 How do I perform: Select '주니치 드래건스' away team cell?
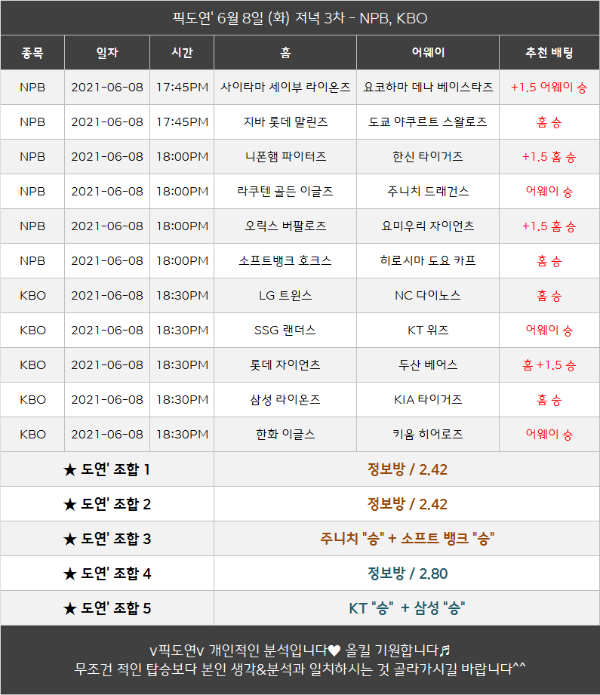(x=428, y=191)
